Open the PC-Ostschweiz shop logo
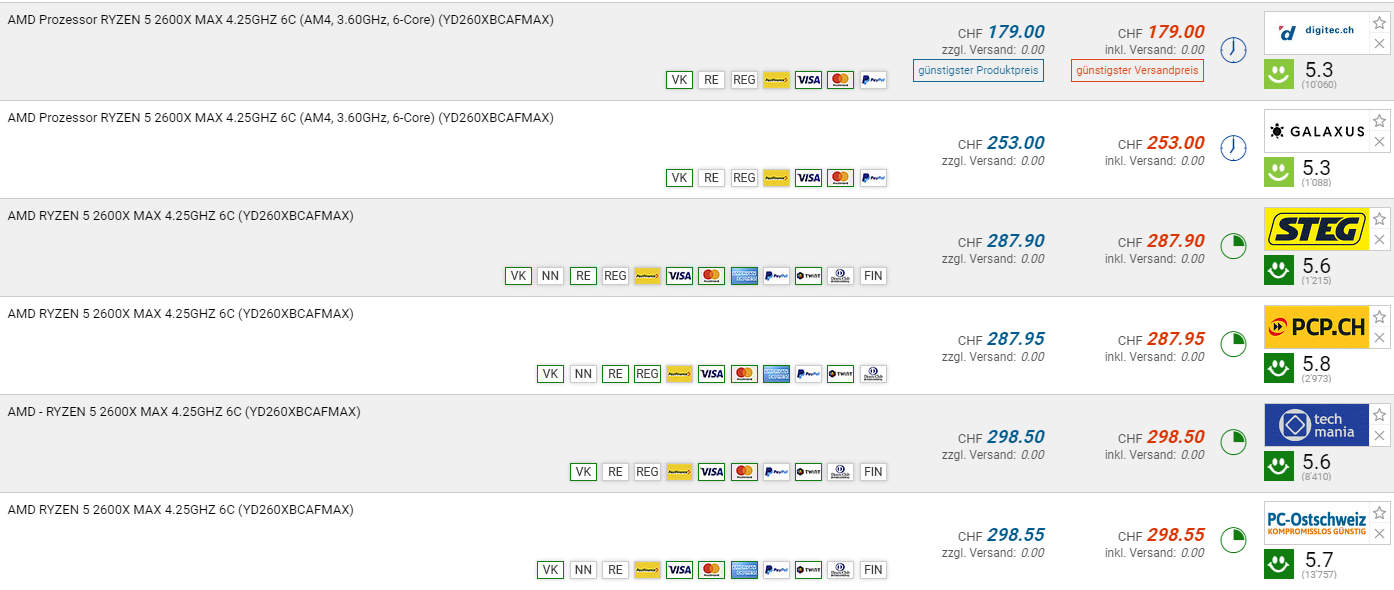The height and width of the screenshot is (590, 1394). click(x=1316, y=523)
